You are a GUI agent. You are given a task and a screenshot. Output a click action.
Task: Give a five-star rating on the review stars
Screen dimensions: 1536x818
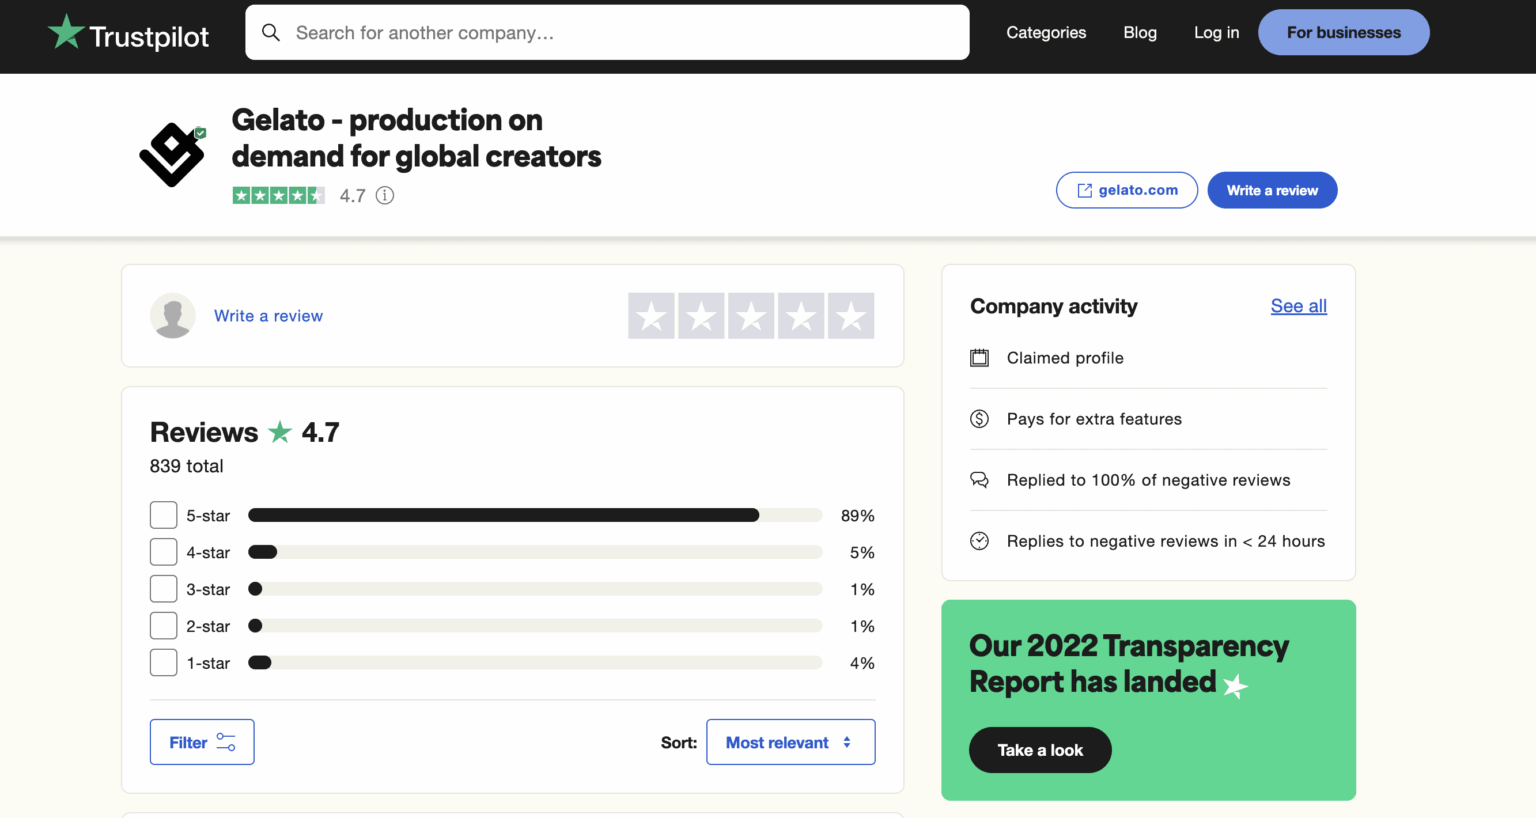[x=851, y=315]
